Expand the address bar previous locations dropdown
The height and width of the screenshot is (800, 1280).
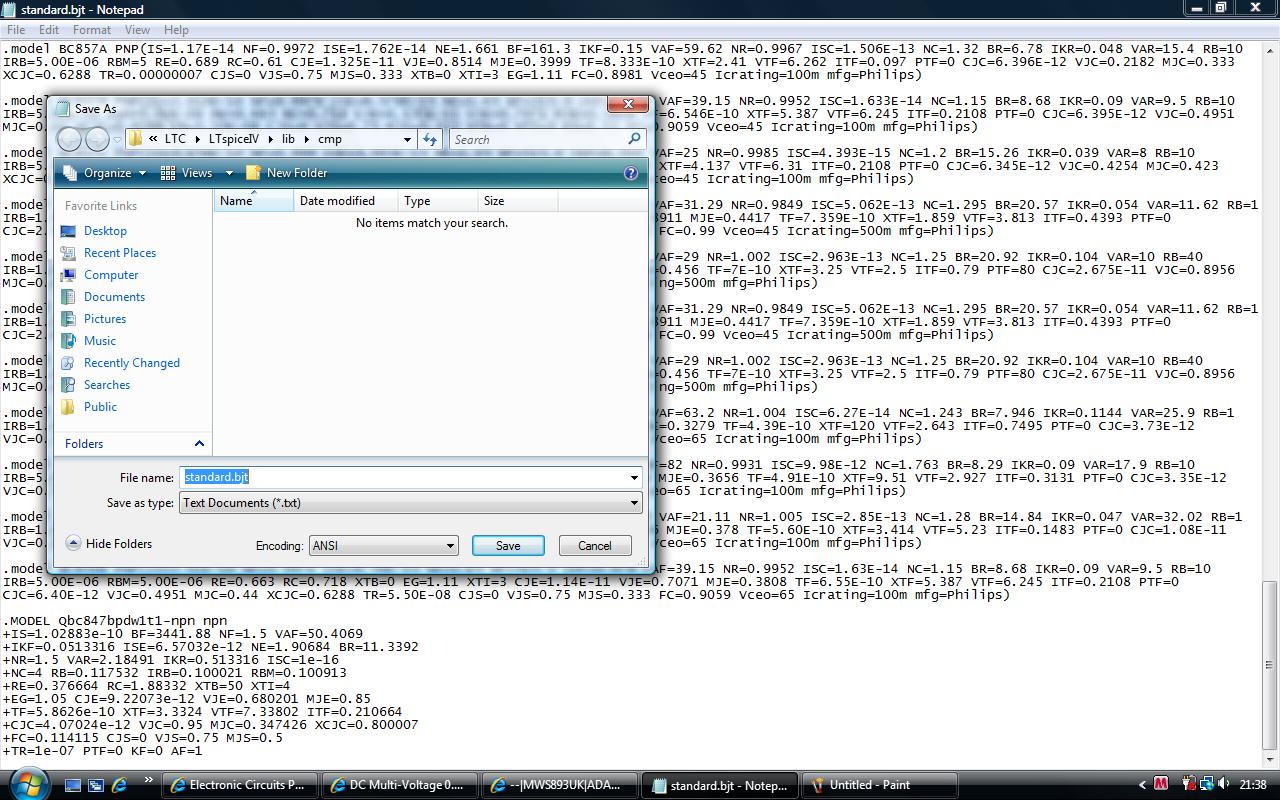click(x=407, y=139)
